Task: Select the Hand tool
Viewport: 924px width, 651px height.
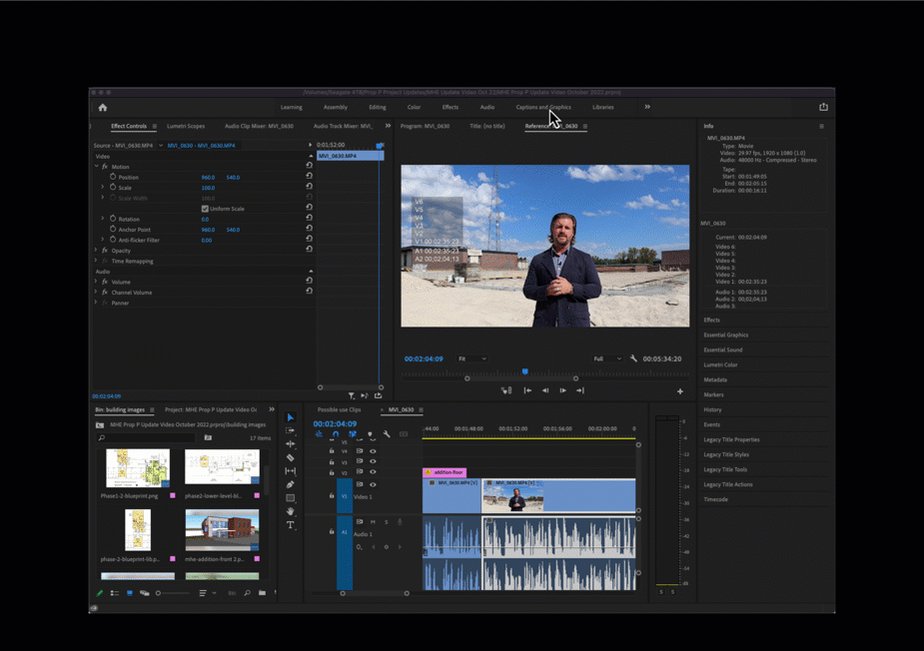Action: pyautogui.click(x=290, y=511)
